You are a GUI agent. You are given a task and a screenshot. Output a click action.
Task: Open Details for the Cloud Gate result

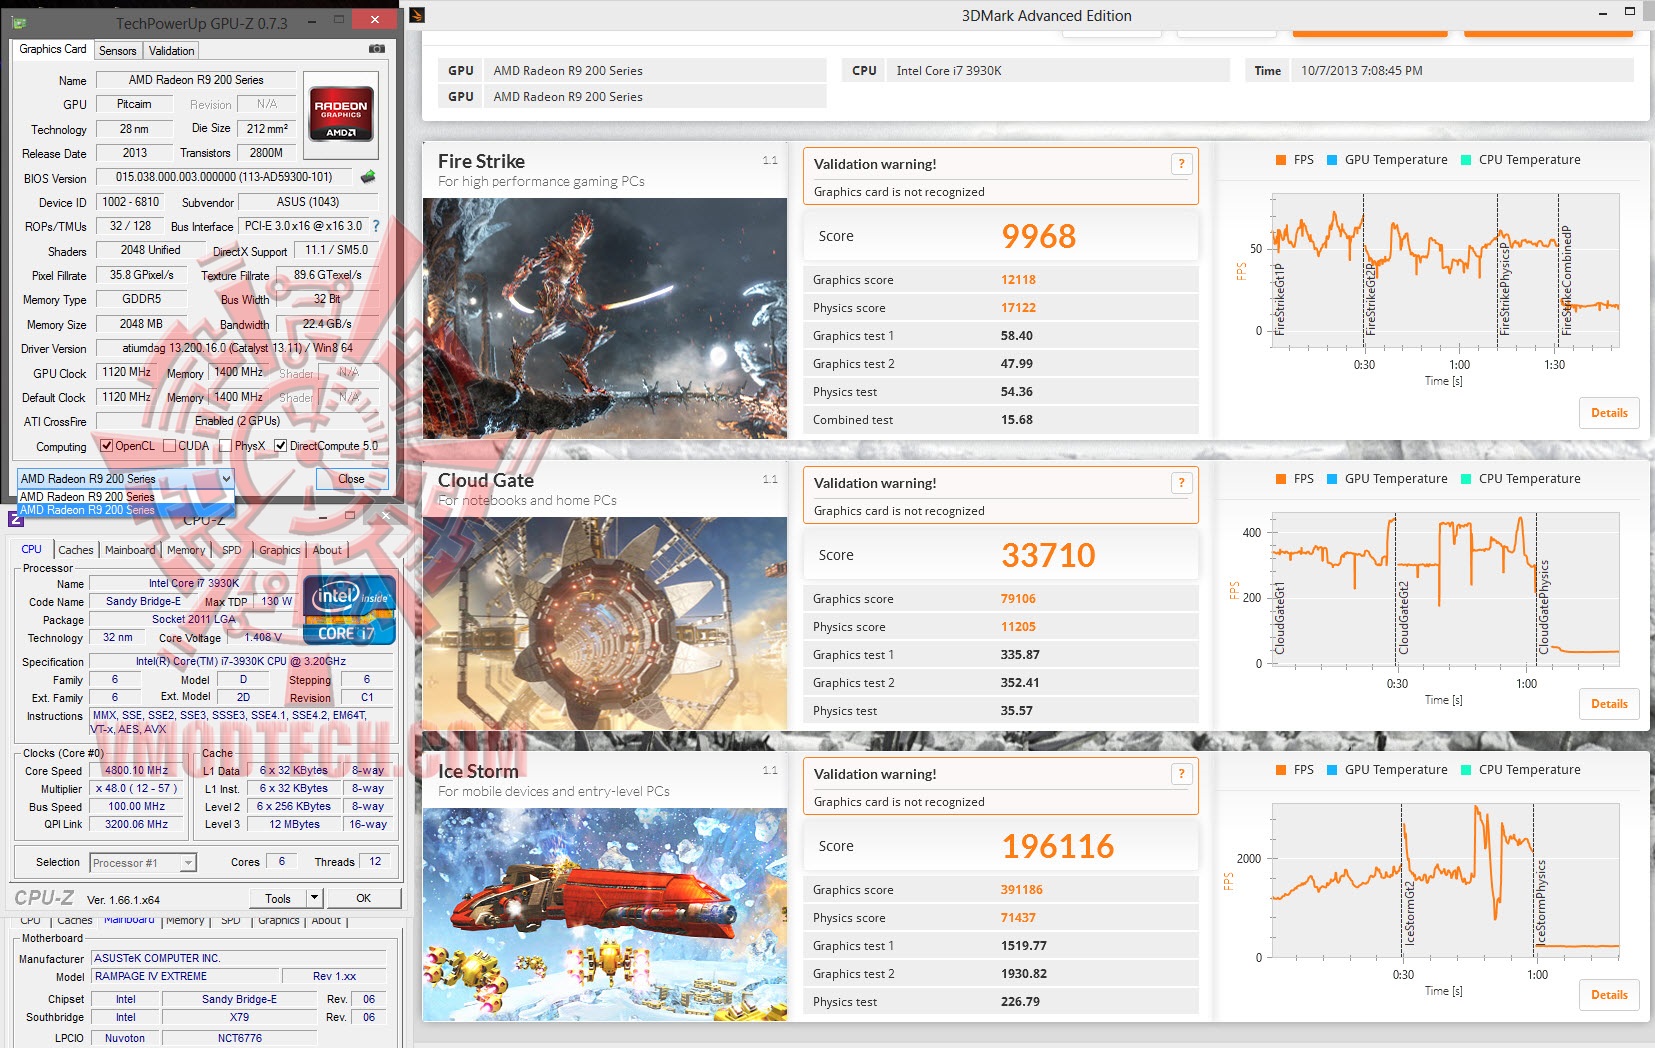click(1609, 703)
